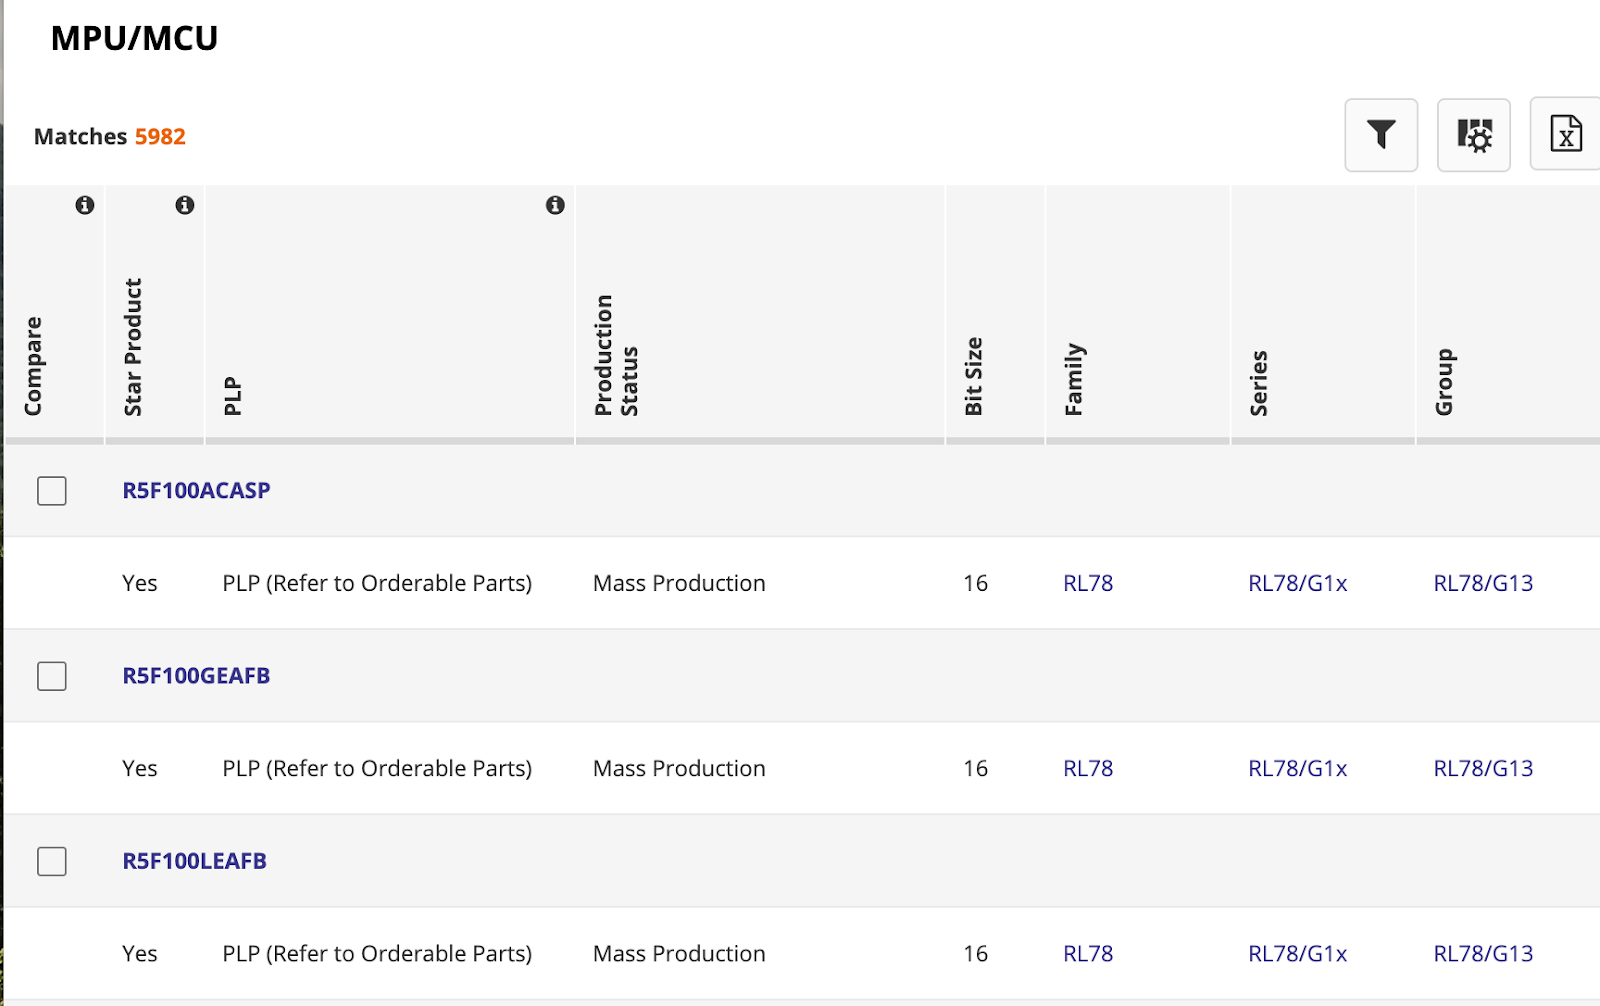The image size is (1600, 1006).
Task: Open RL78/G1x series link for R5F100ACASP
Action: [x=1298, y=583]
